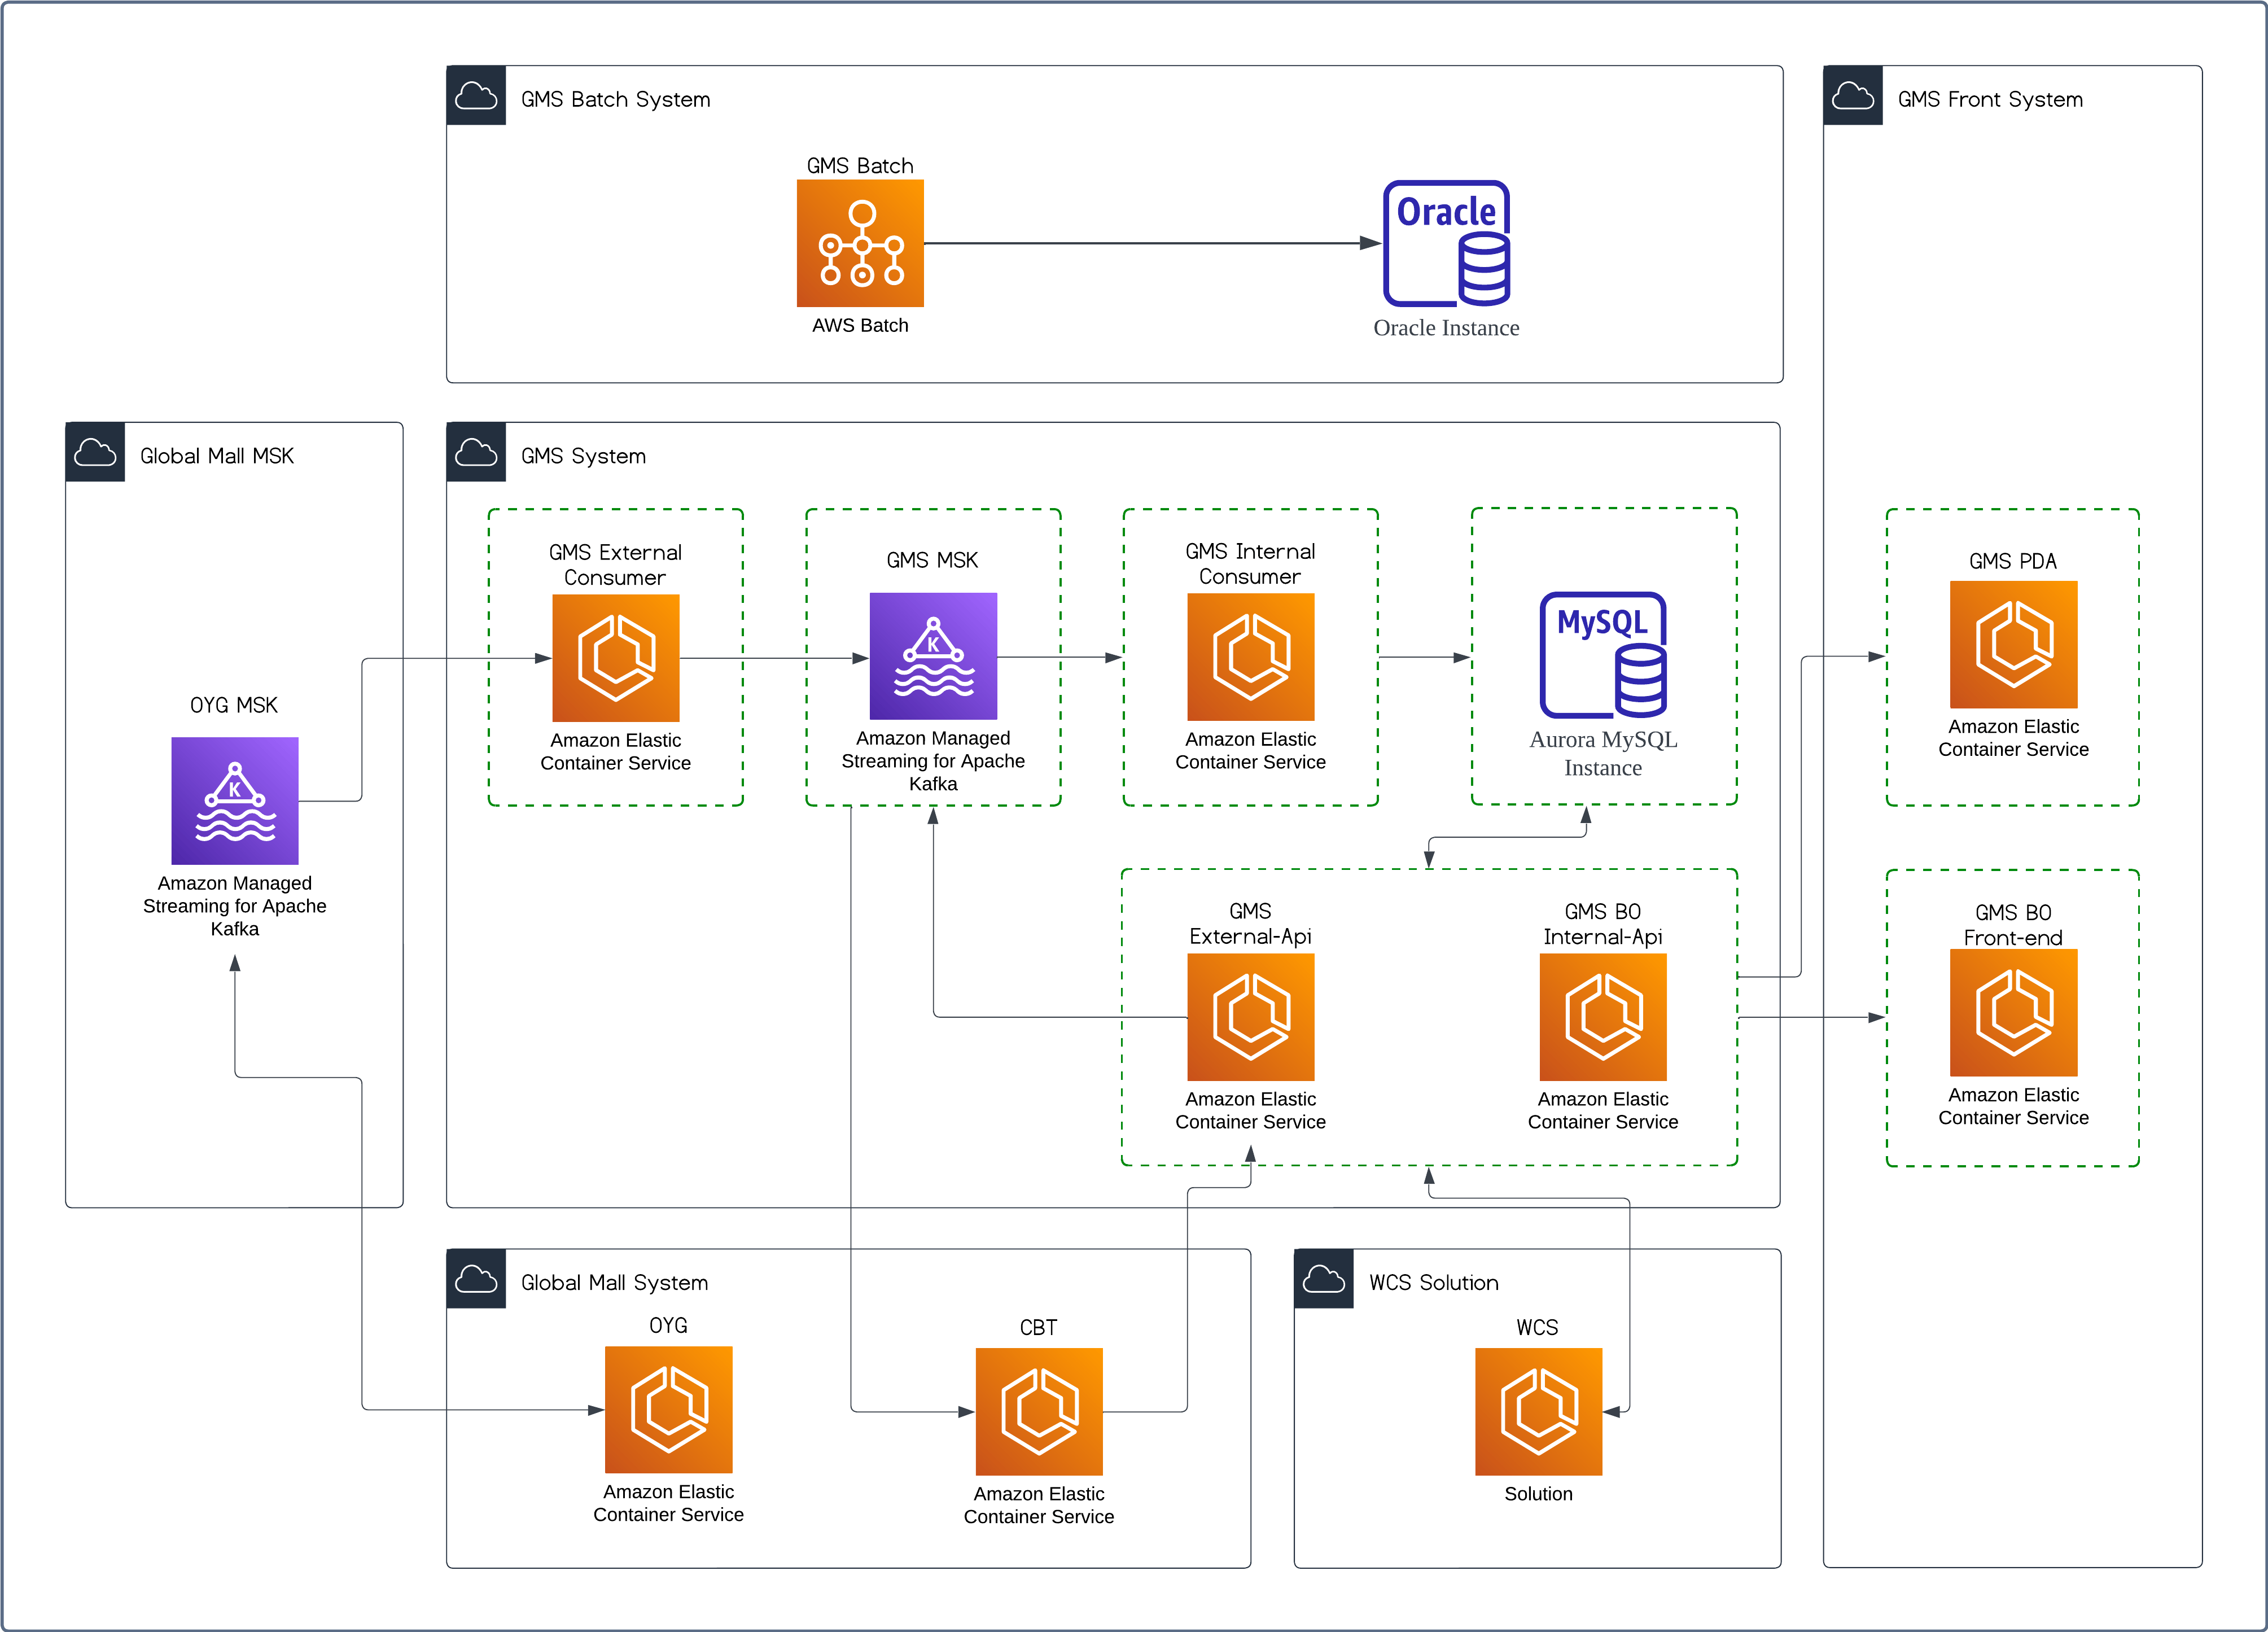The height and width of the screenshot is (1632, 2268).
Task: Click the ECS caption under GMS External Consumer
Action: pyautogui.click(x=616, y=752)
